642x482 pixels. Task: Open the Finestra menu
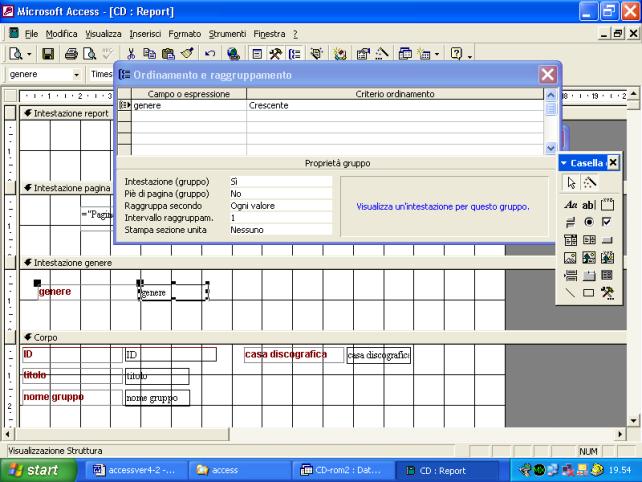pyautogui.click(x=269, y=34)
